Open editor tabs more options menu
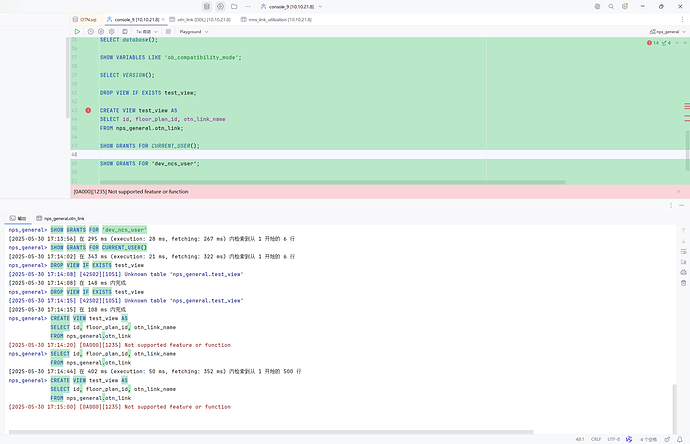Screen dimensions: 690x444 pyautogui.click(x=683, y=19)
